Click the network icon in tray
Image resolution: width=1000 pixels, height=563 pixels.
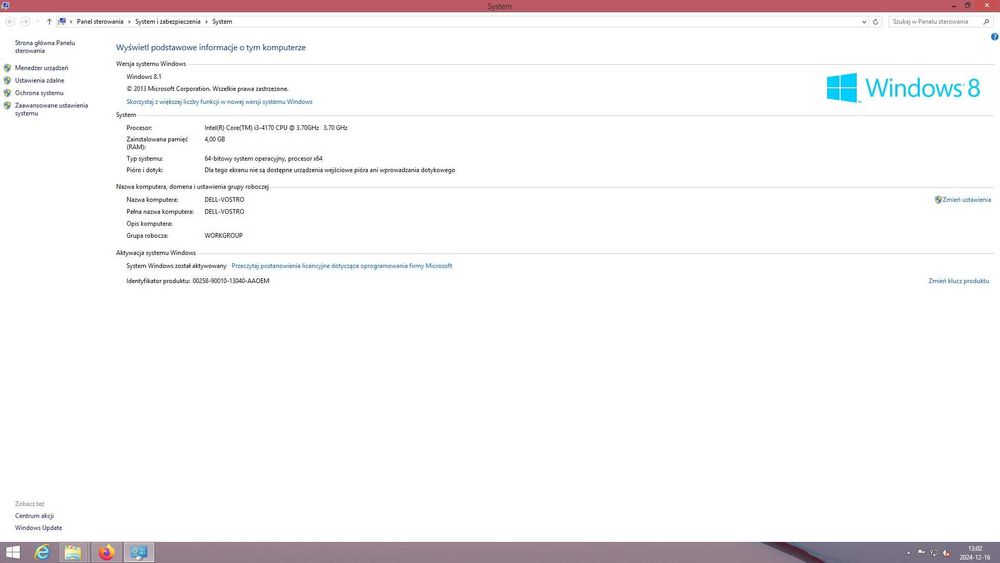point(934,553)
